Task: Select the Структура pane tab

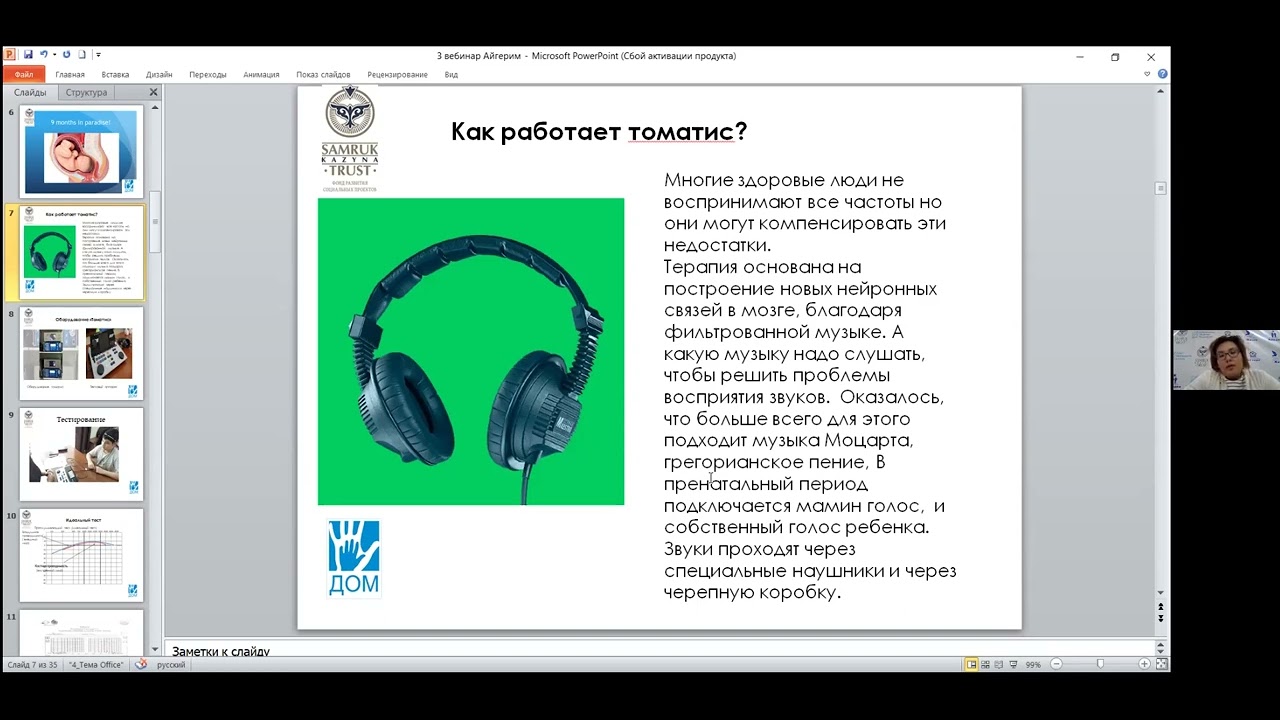Action: (x=86, y=92)
